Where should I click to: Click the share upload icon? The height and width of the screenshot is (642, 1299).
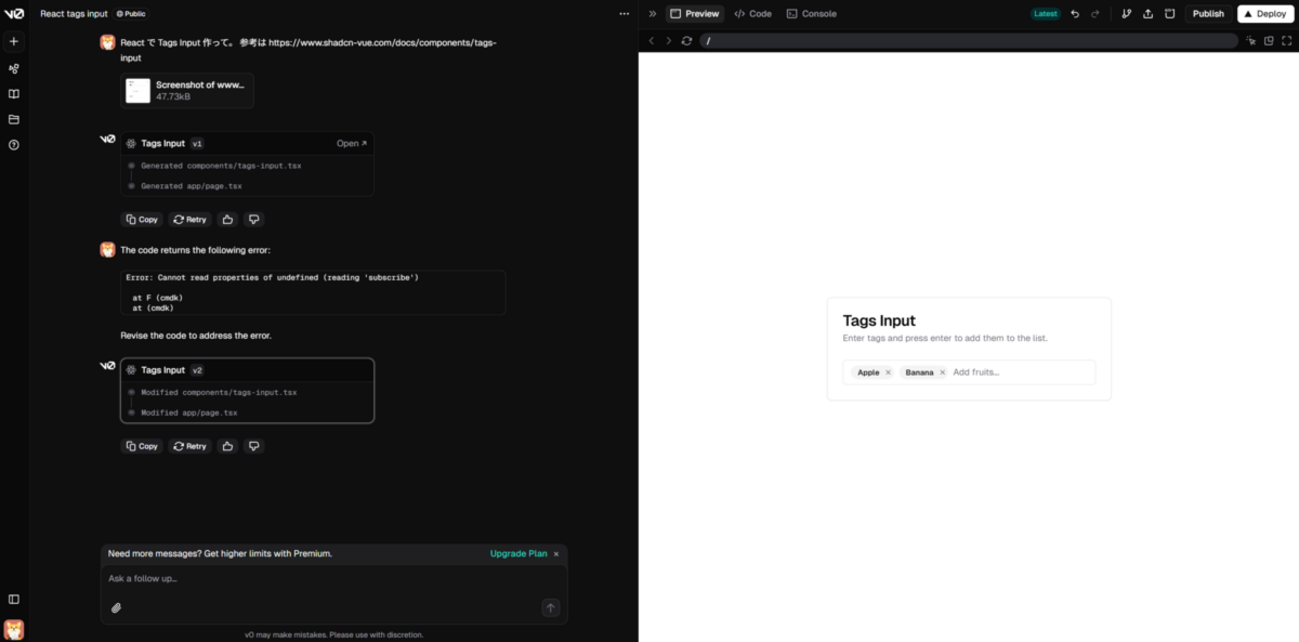(1148, 14)
